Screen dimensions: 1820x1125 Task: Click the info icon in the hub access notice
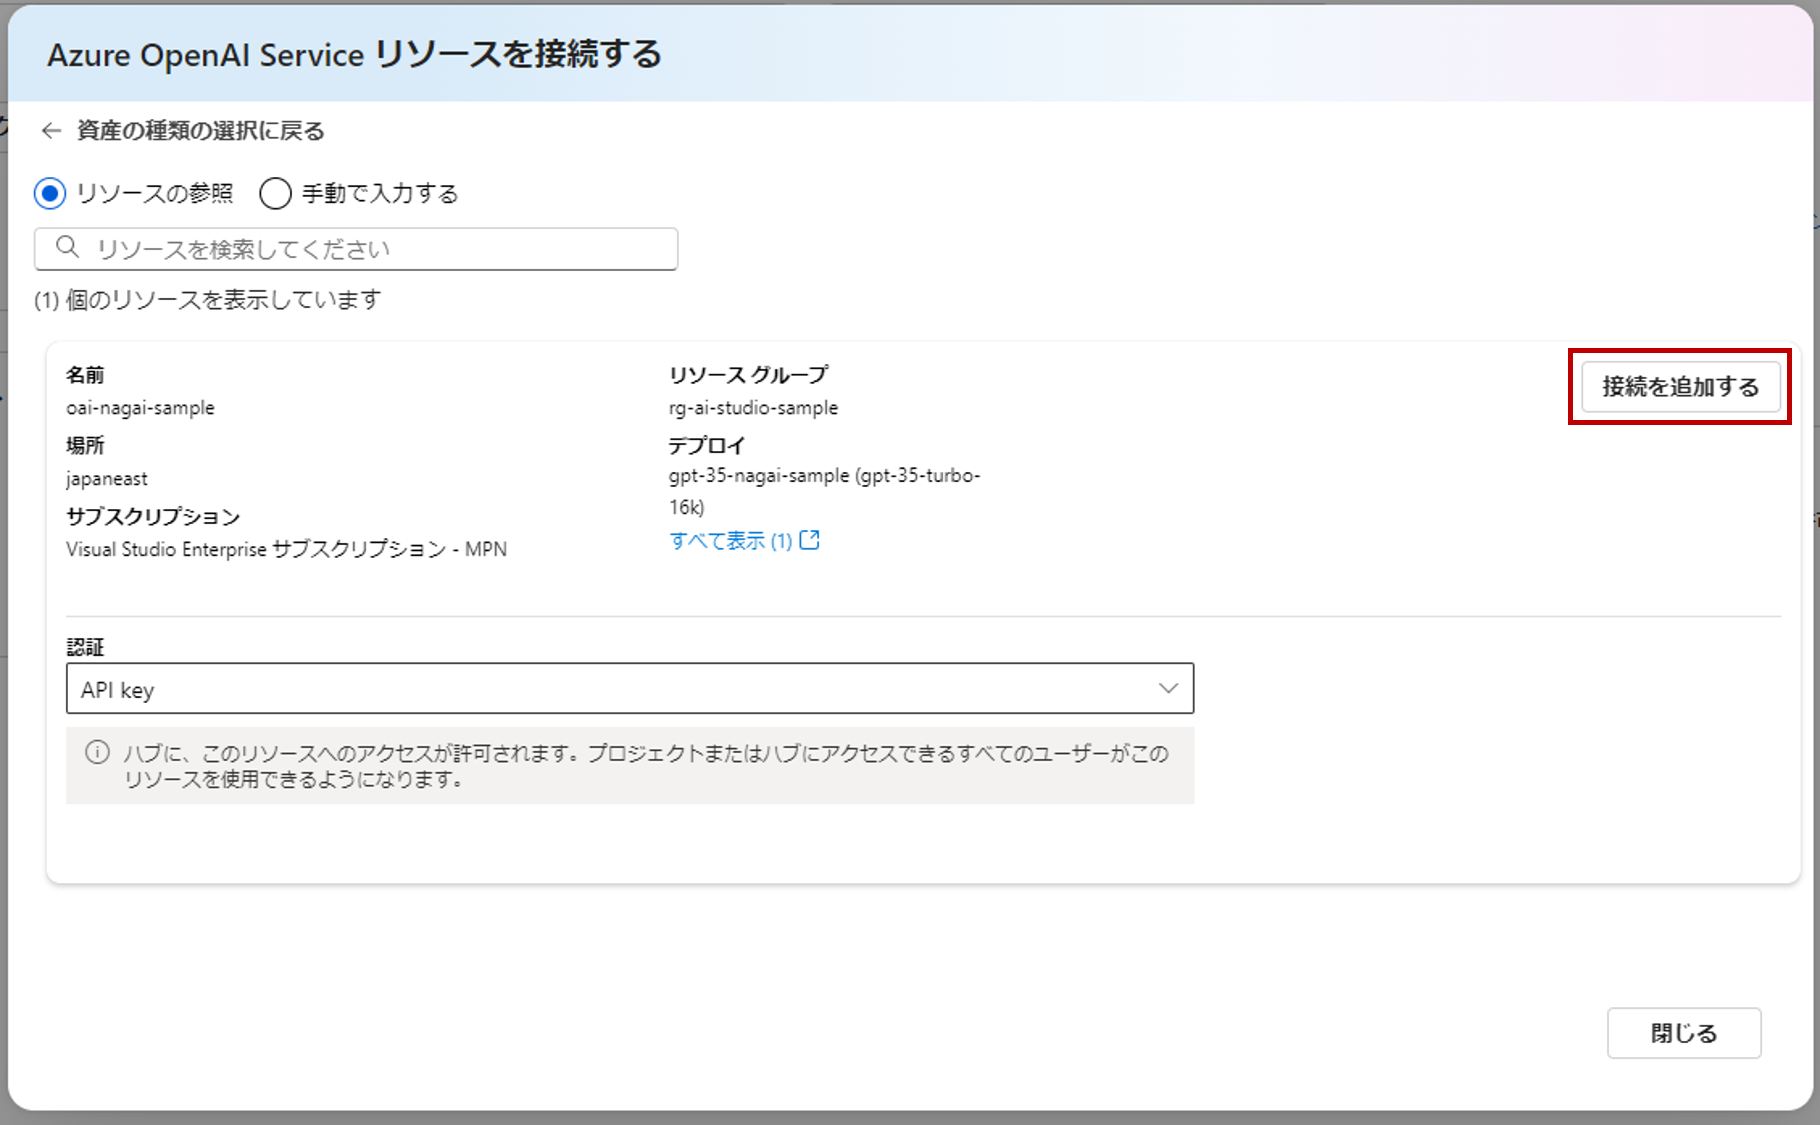click(97, 753)
